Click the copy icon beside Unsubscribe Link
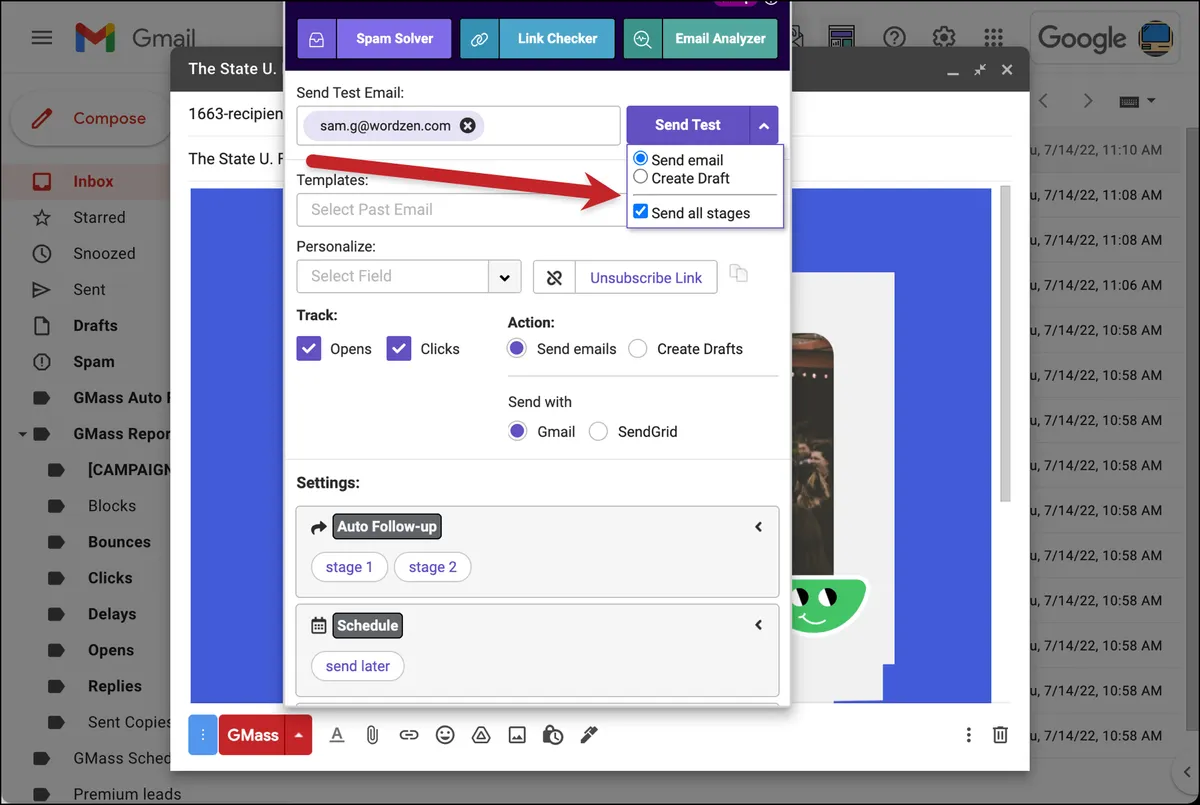 tap(739, 274)
